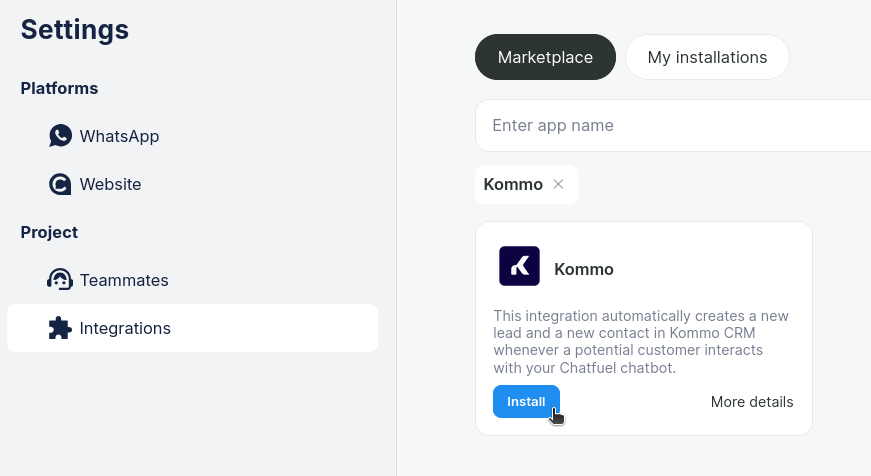The height and width of the screenshot is (476, 871).
Task: Click the Website platform icon
Action: (x=60, y=185)
